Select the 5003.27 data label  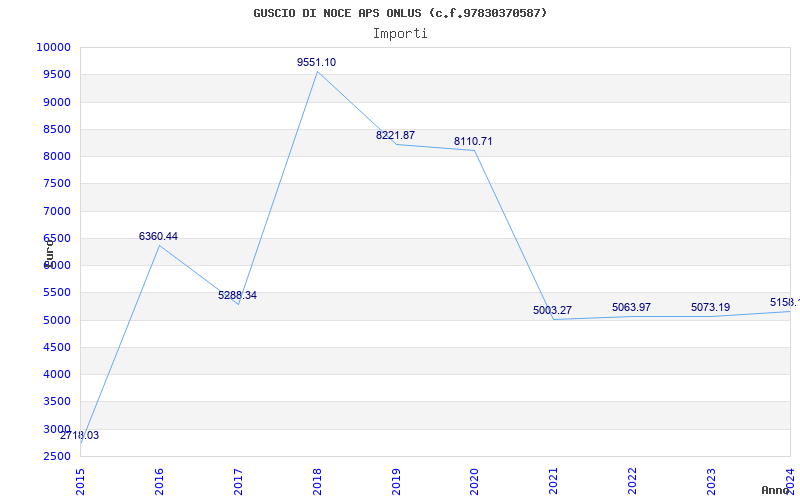pos(553,310)
